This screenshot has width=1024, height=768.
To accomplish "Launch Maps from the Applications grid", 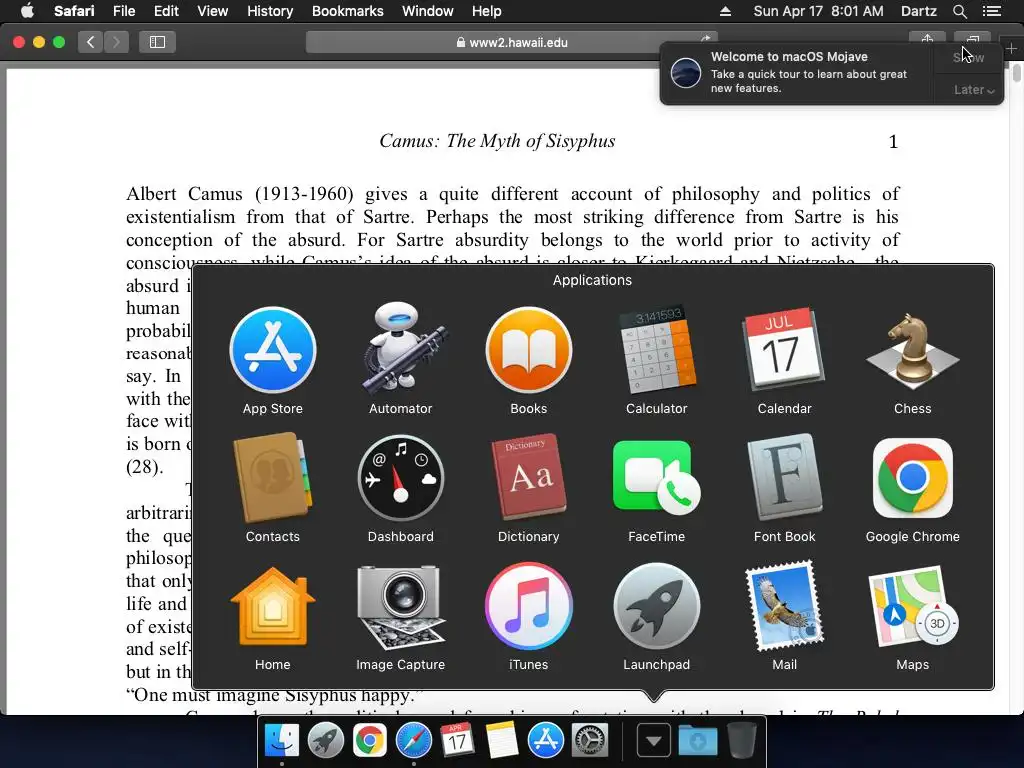I will [912, 606].
